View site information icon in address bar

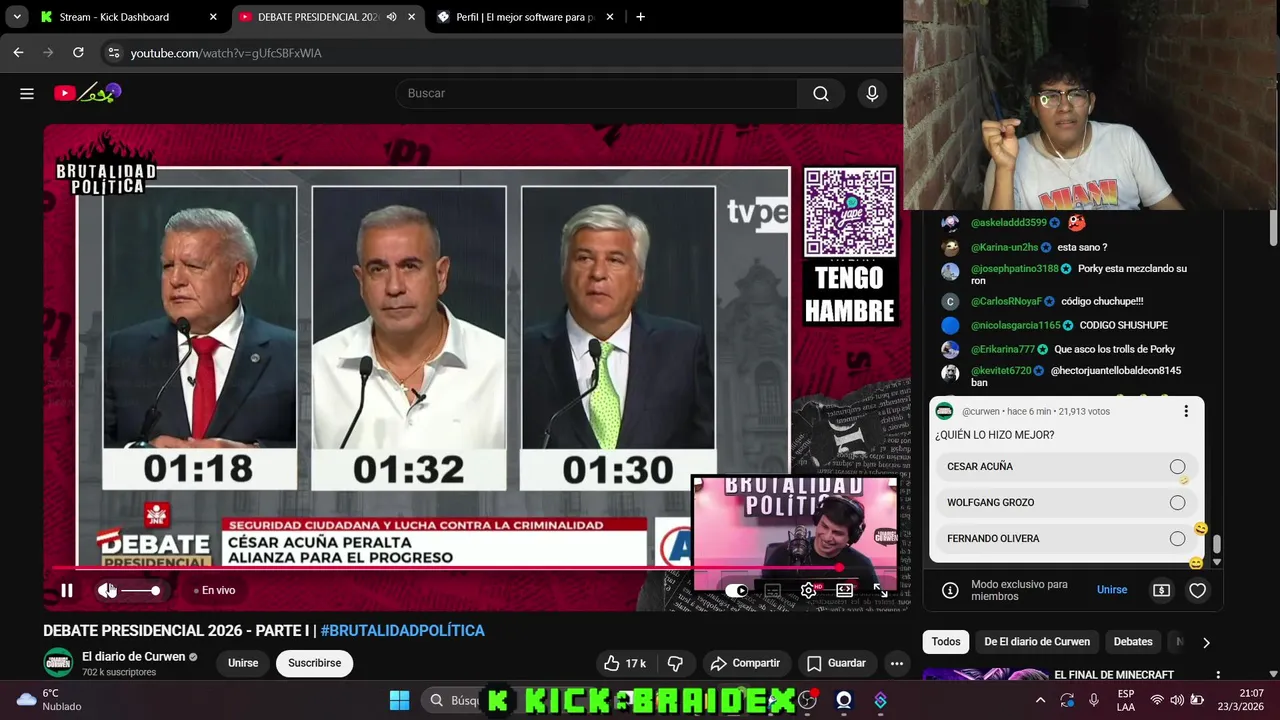[113, 53]
